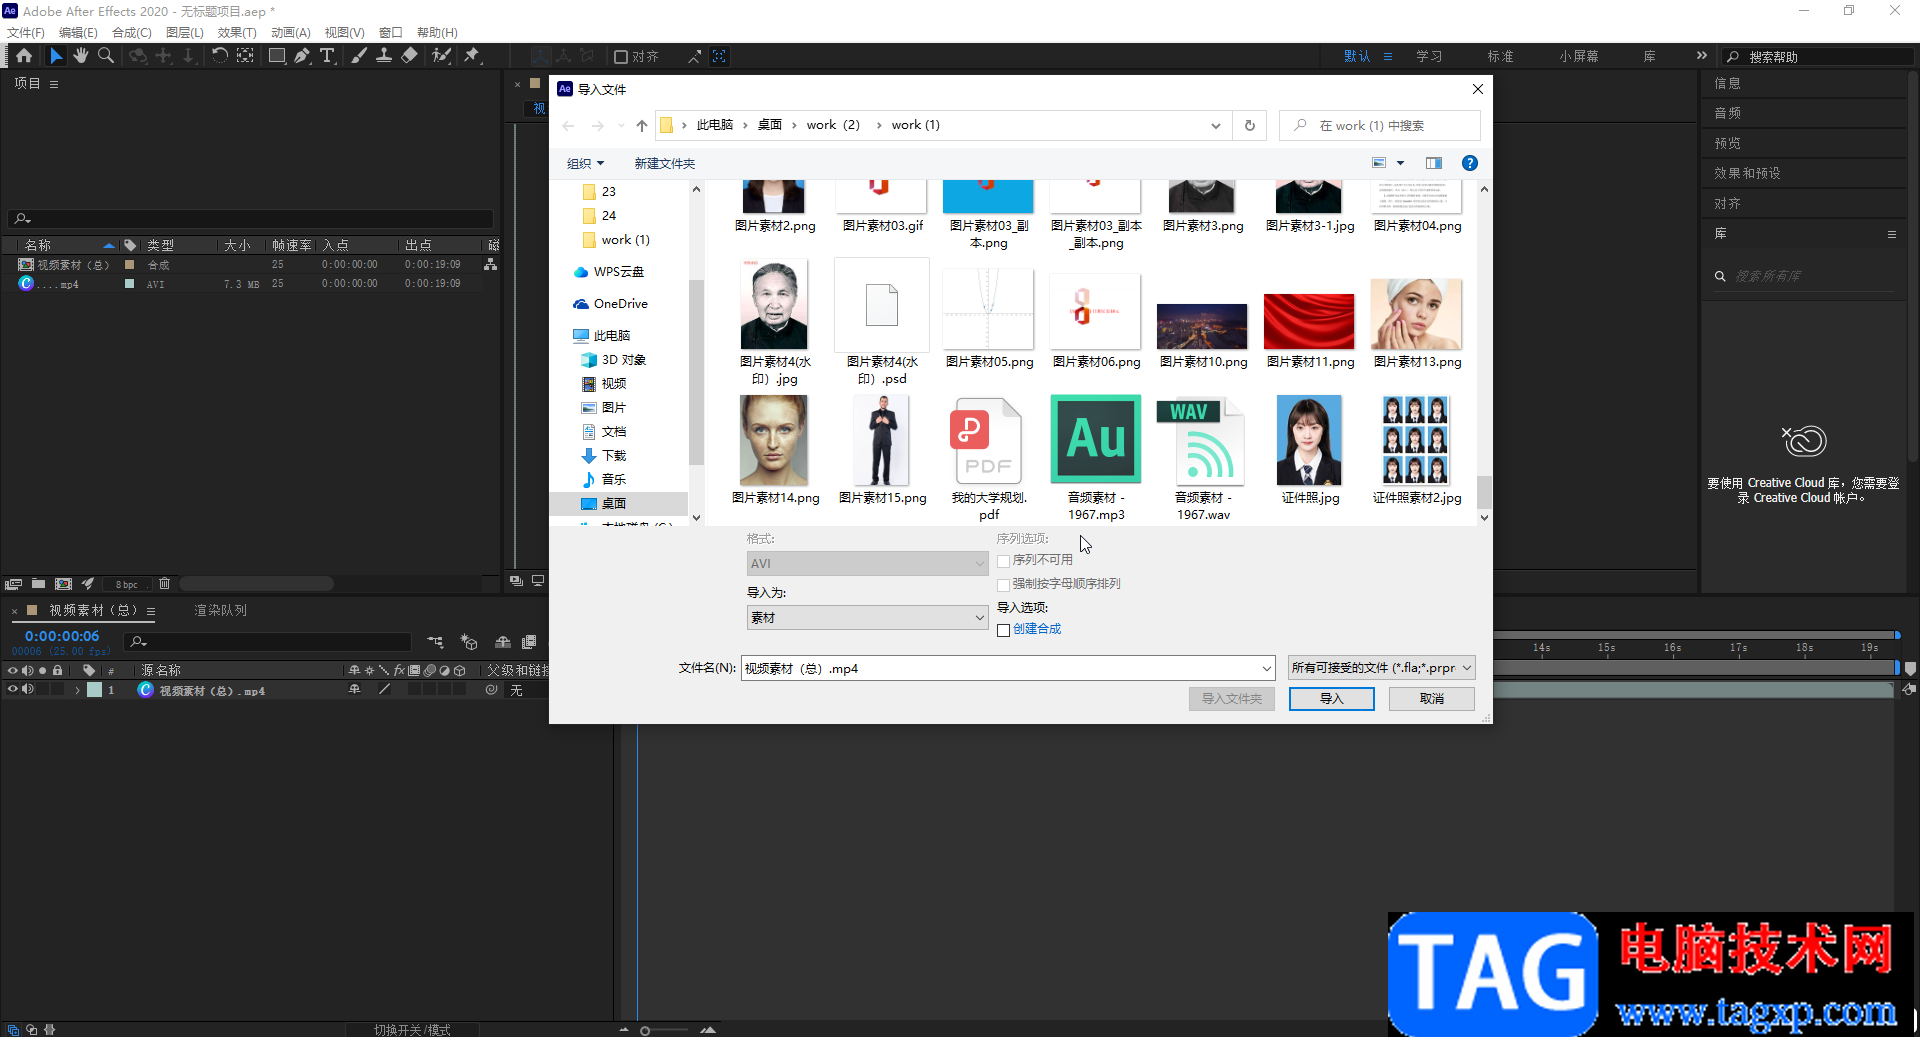Screen dimensions: 1920x1037
Task: Click the Interpret Footage icon in project panel
Action: 13,584
